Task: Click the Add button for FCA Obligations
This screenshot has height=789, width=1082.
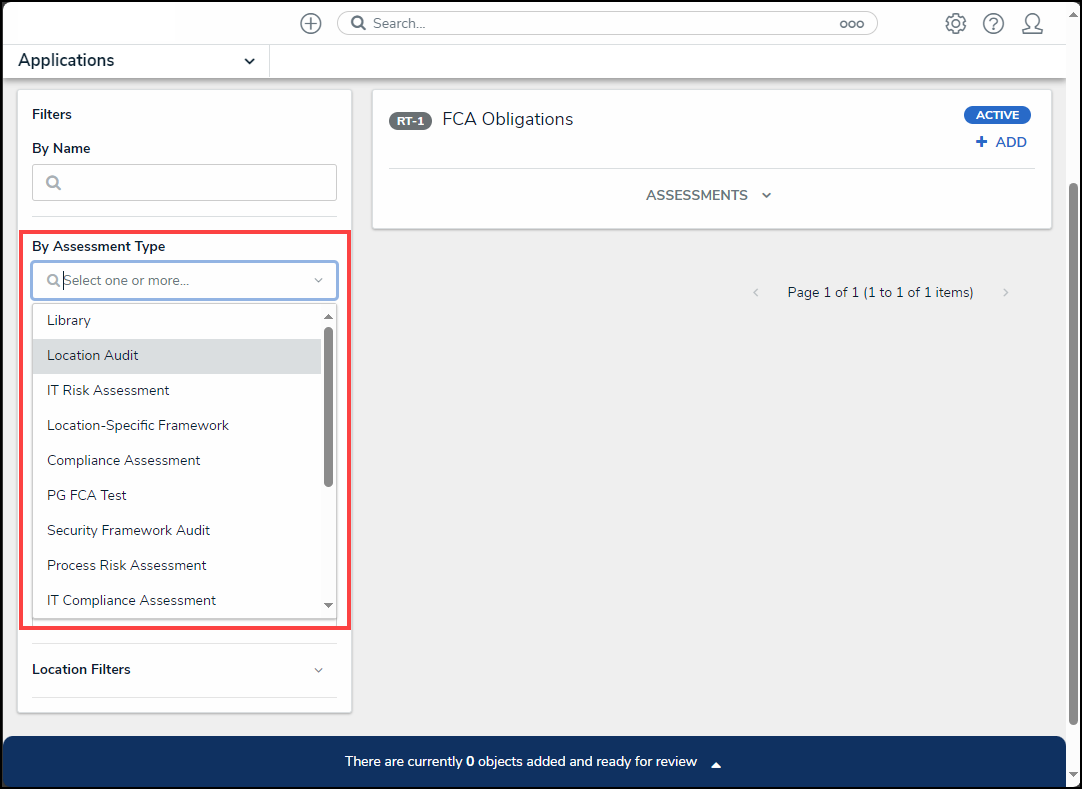Action: (x=1002, y=142)
